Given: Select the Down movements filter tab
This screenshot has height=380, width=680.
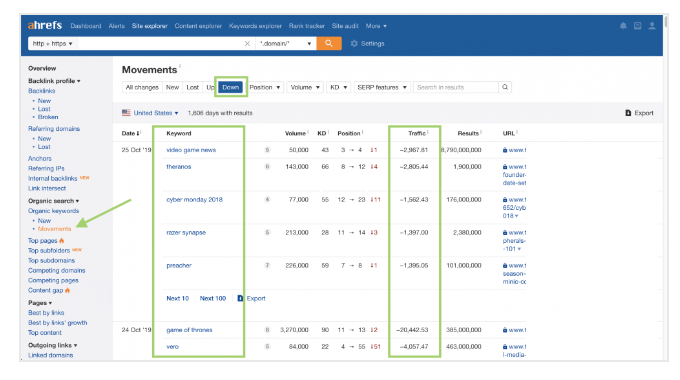Looking at the screenshot, I should (231, 87).
